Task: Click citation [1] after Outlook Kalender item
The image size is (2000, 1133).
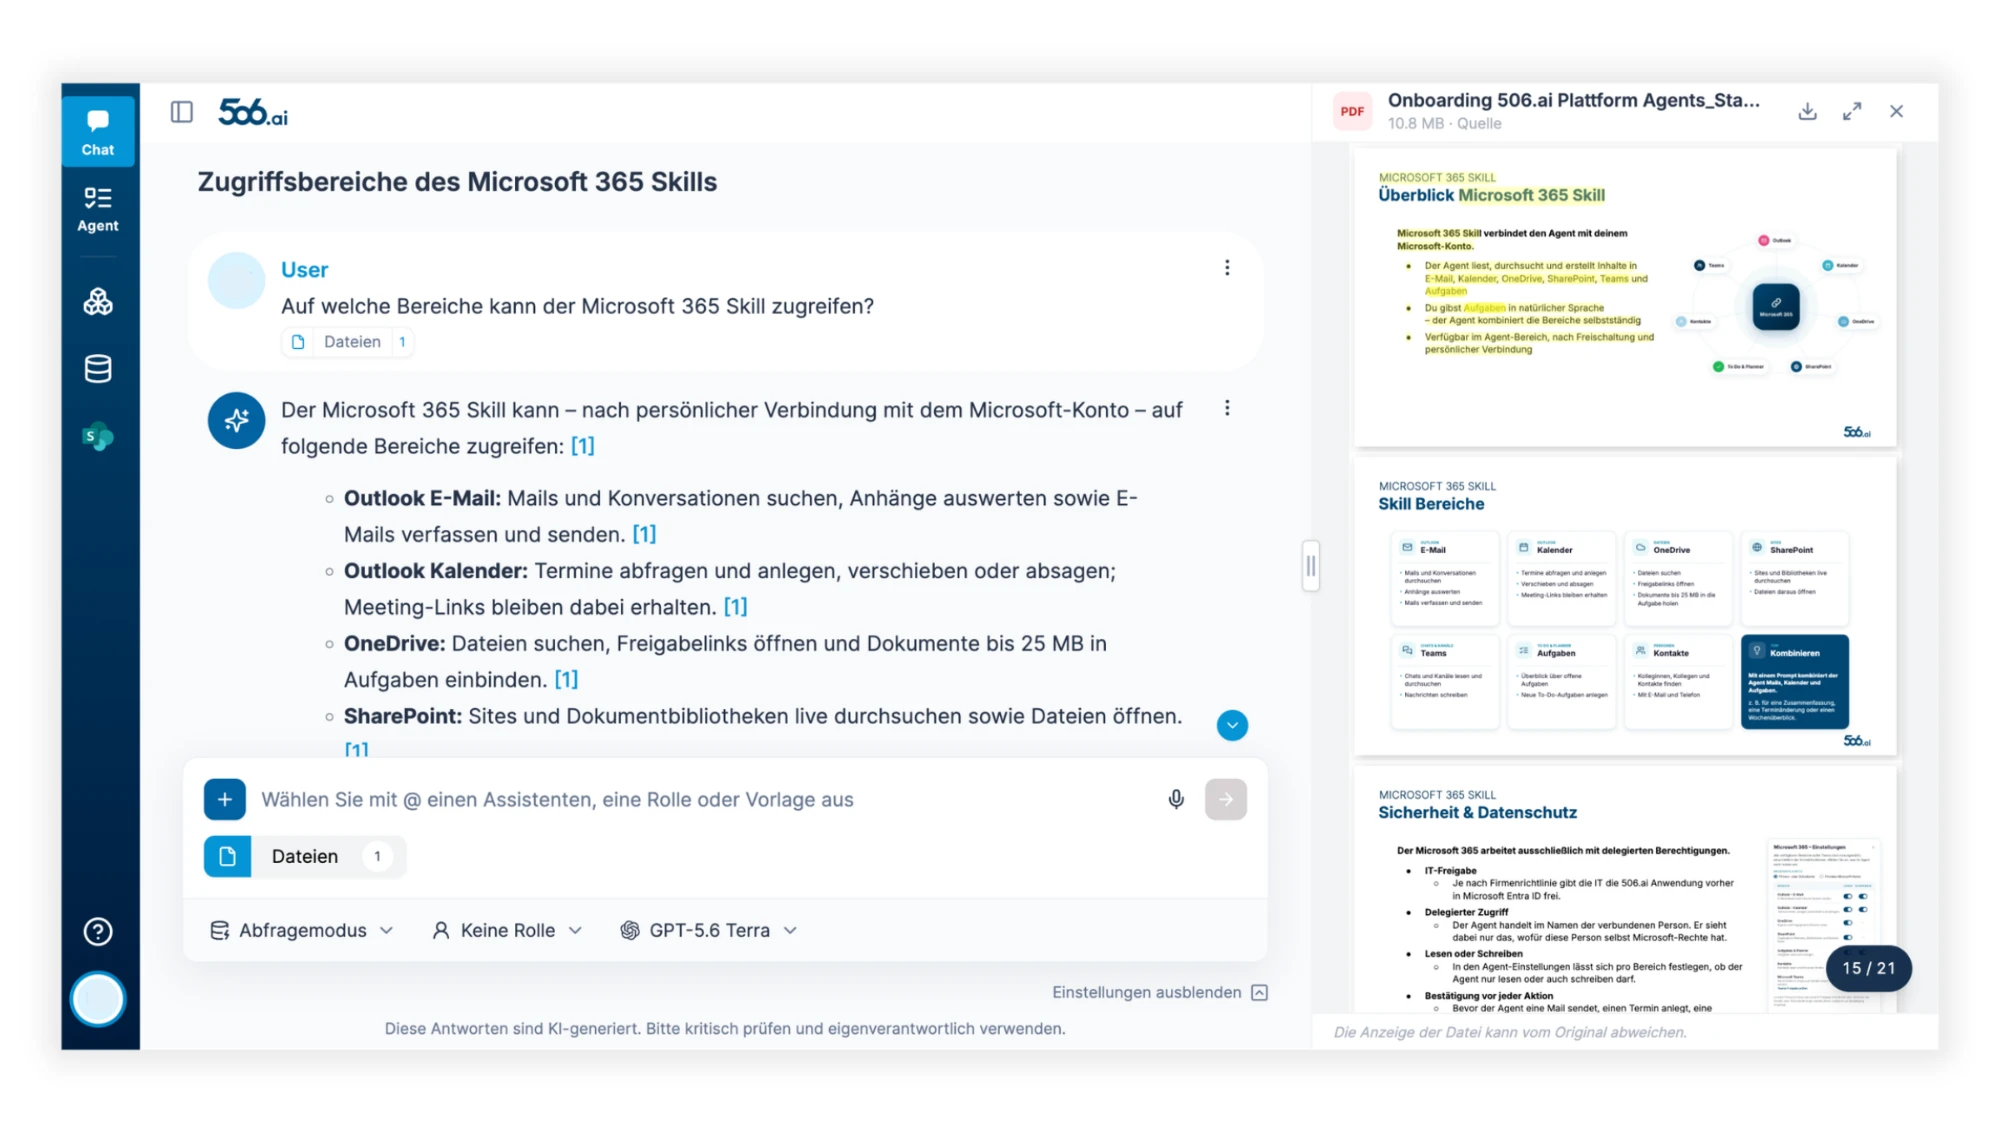Action: pyautogui.click(x=735, y=607)
